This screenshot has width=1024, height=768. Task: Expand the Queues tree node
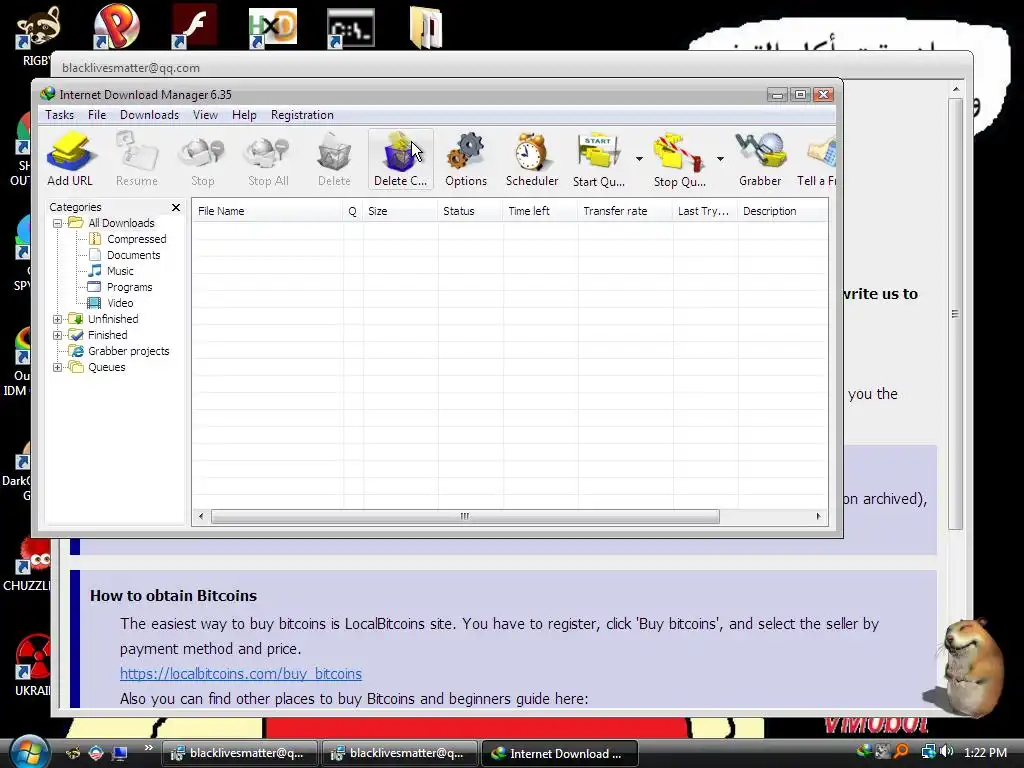[x=57, y=367]
